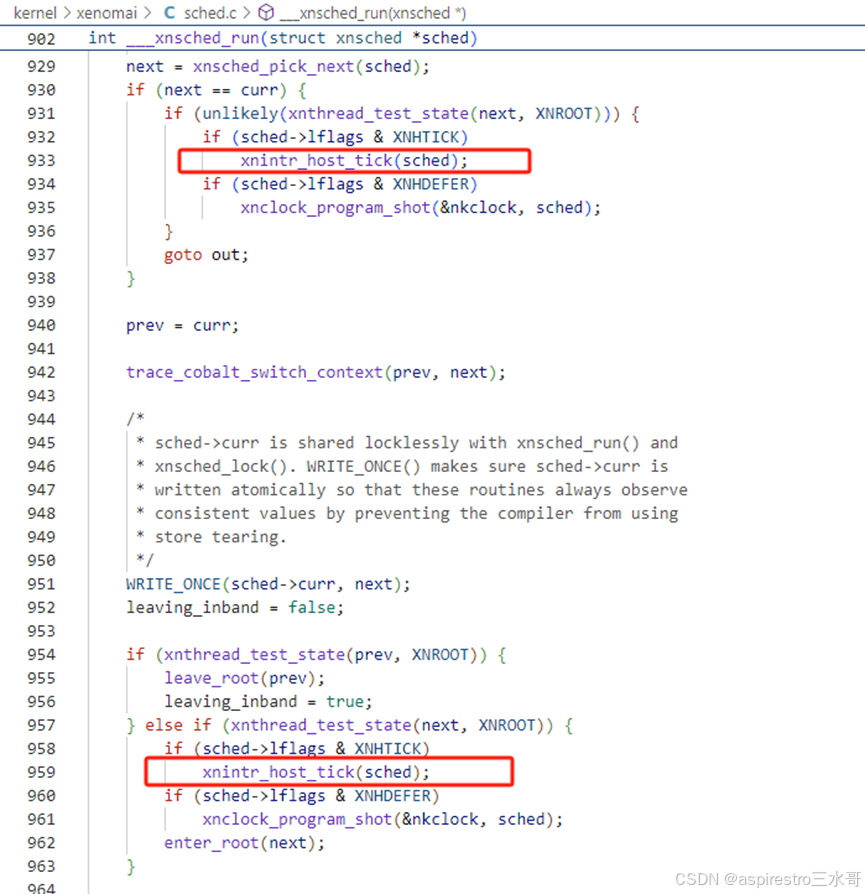Click xnclock_program_shot on line 935

pos(335,208)
